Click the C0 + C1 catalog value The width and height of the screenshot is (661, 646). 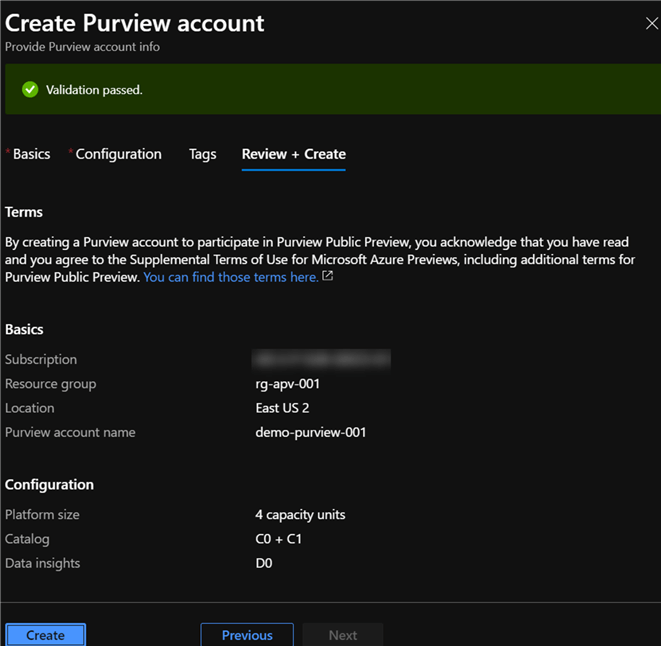279,539
